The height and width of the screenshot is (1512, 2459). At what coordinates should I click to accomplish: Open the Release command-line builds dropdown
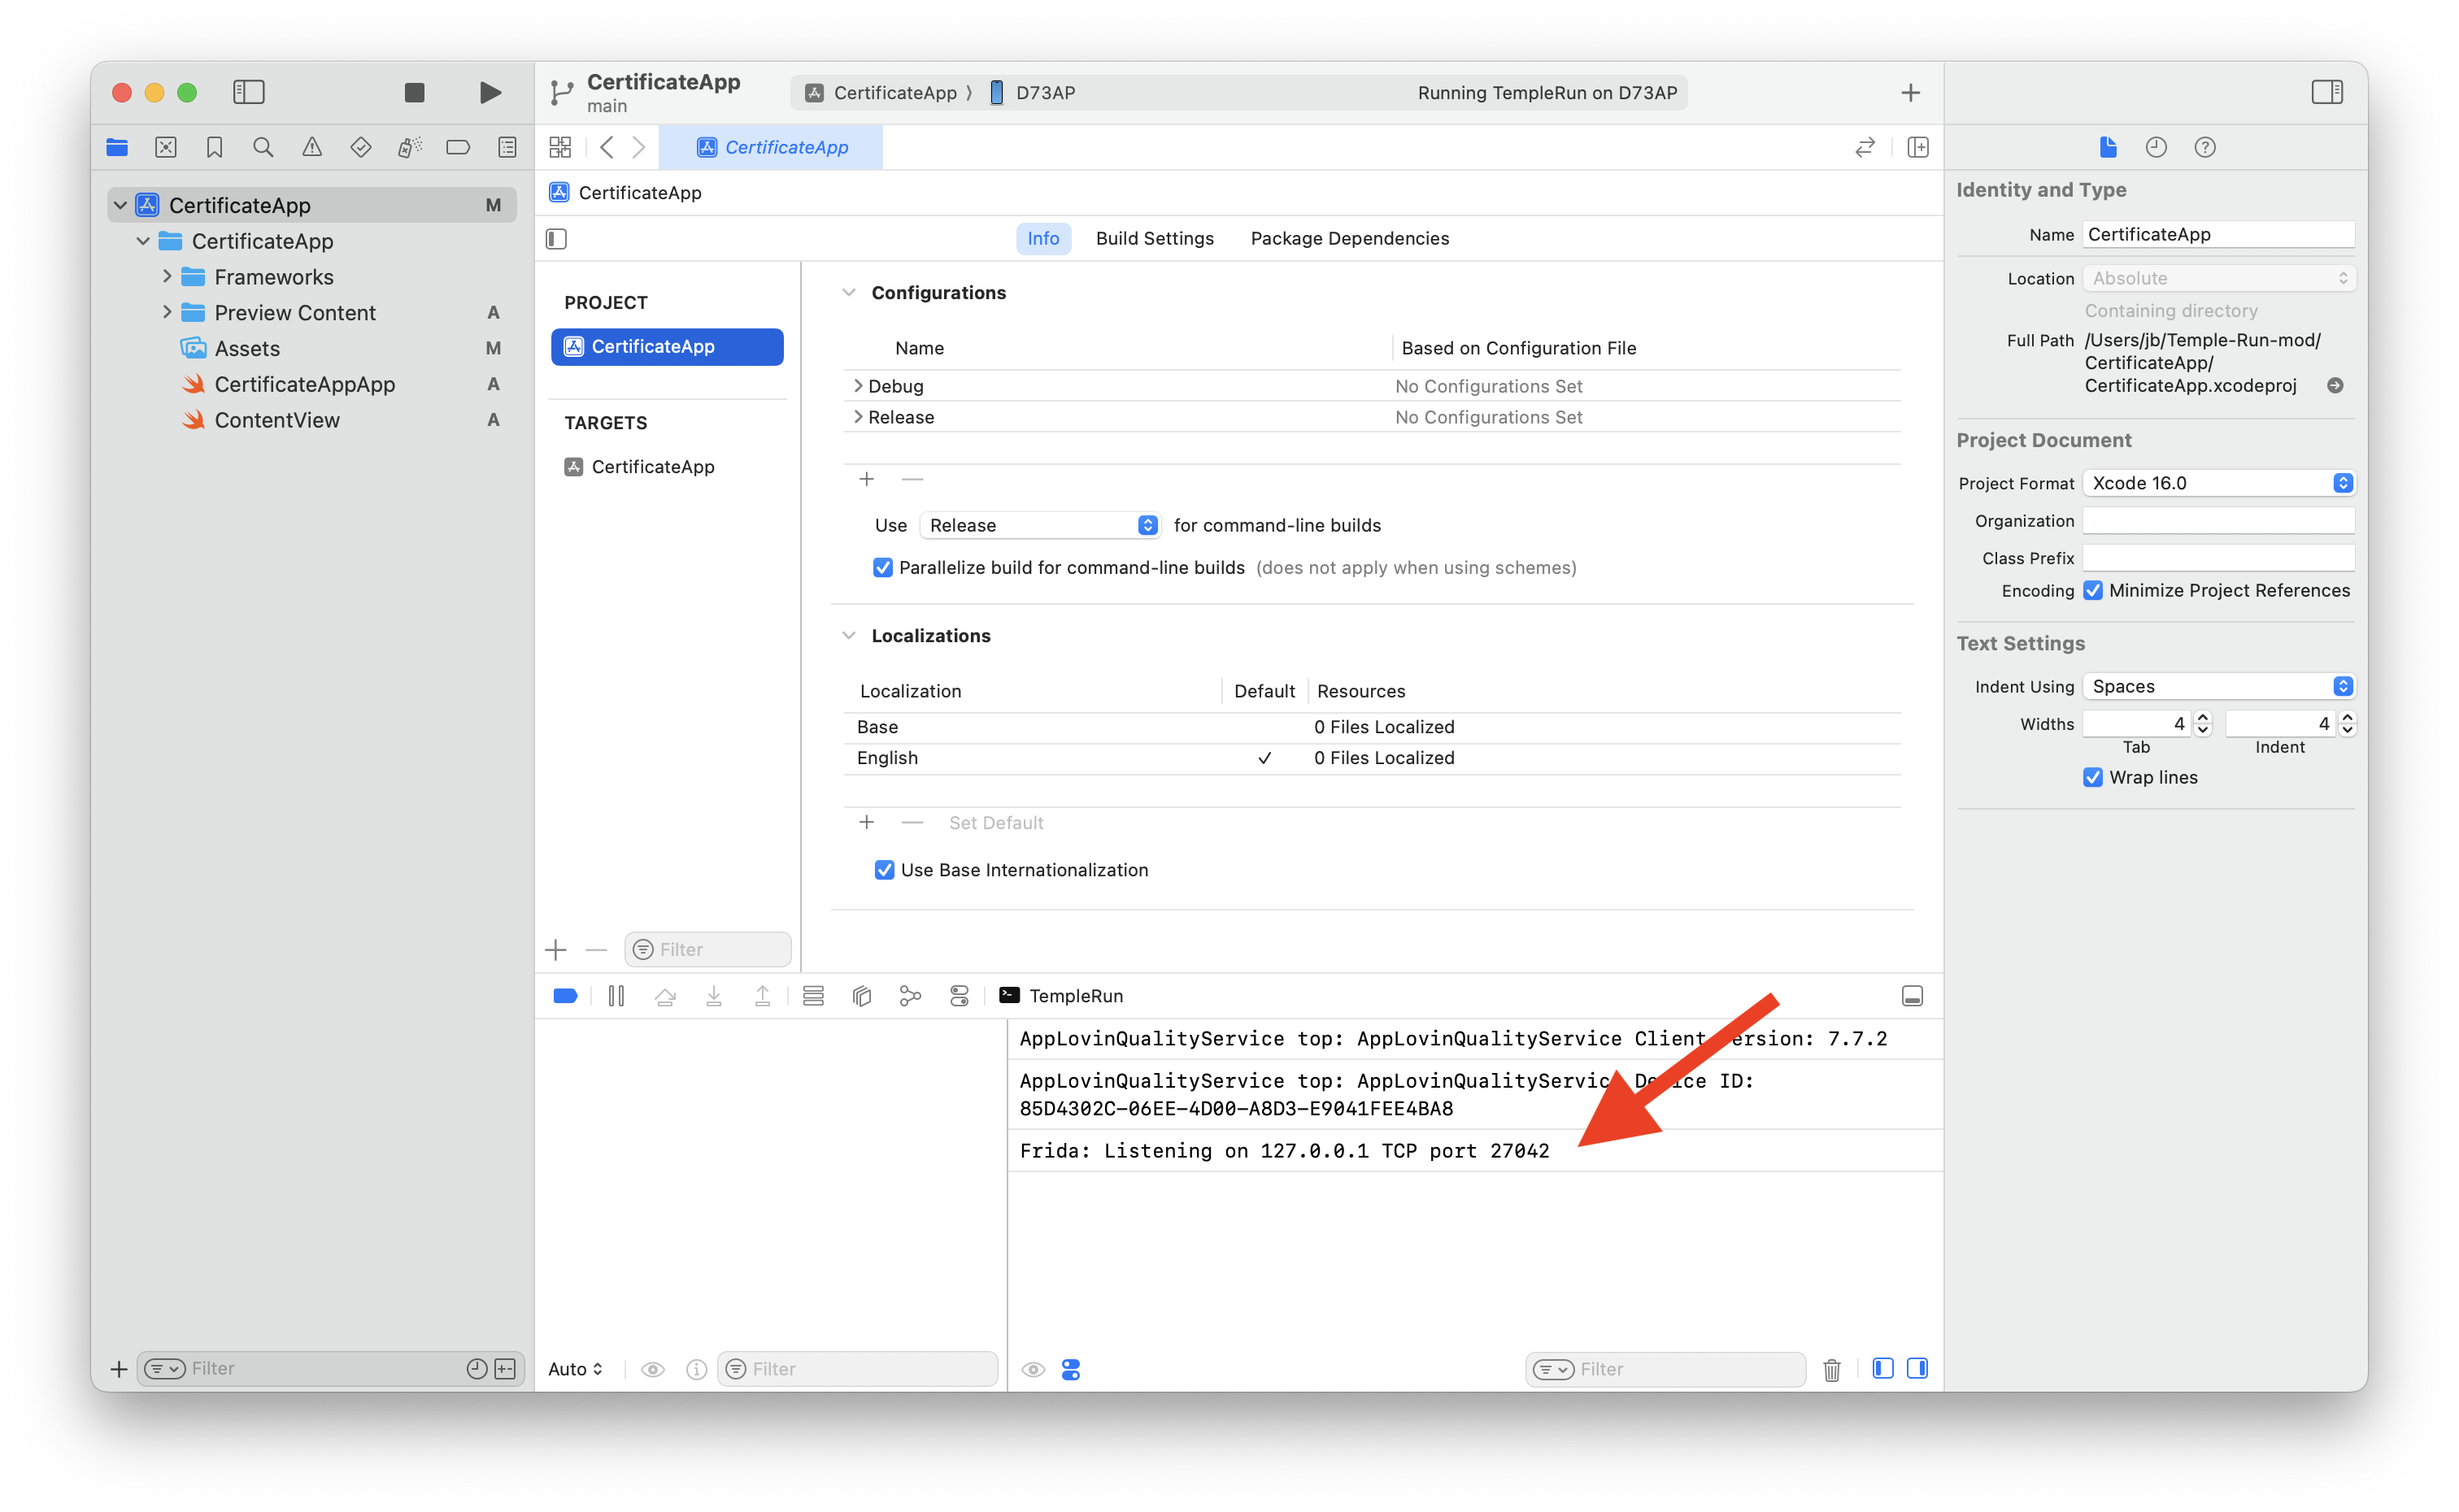[x=1040, y=525]
